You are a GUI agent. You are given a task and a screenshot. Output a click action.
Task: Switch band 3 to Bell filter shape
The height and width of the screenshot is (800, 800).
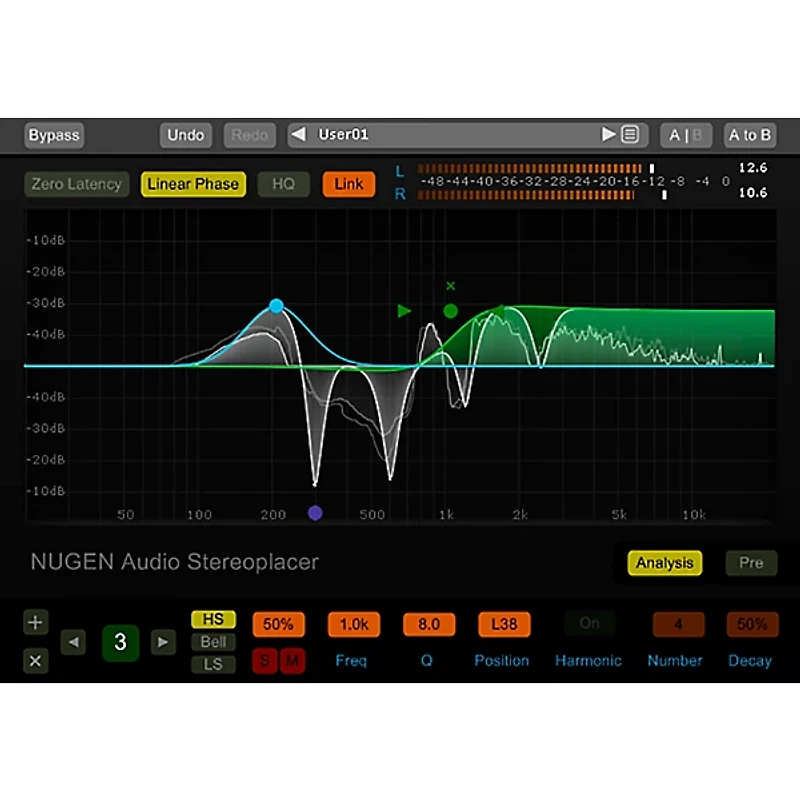click(212, 642)
